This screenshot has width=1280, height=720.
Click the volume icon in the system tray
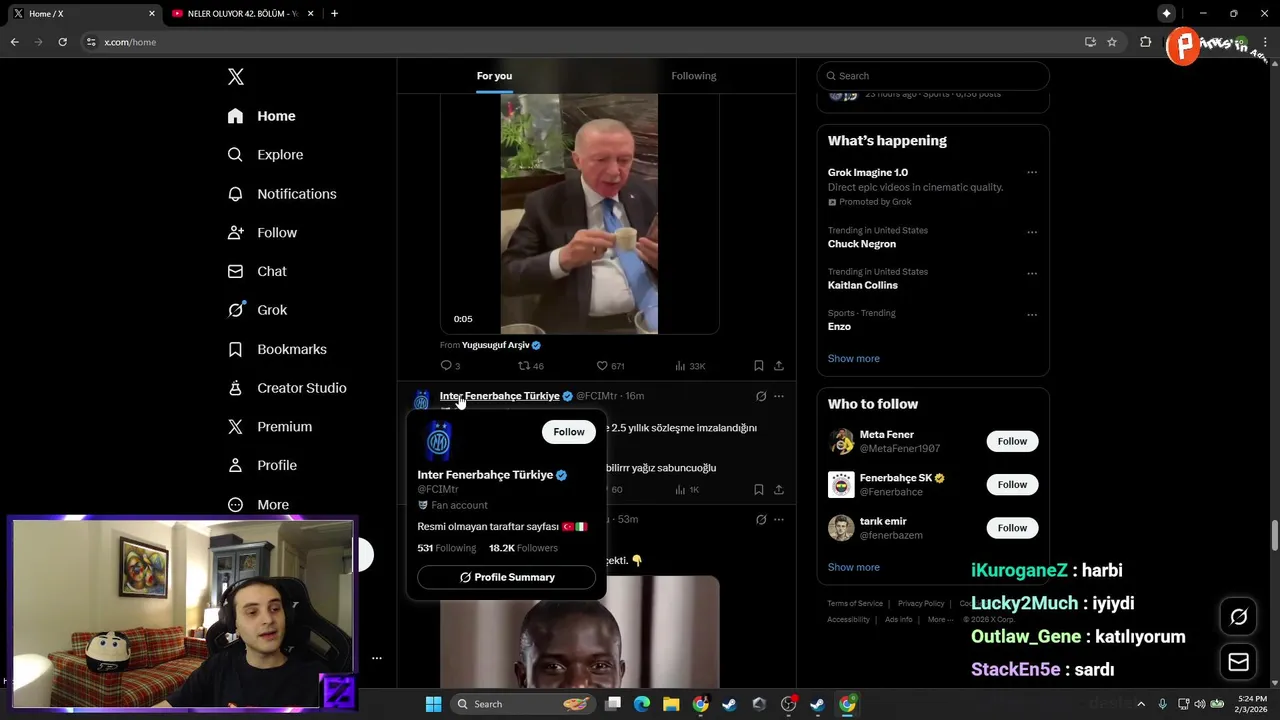pos(1200,704)
